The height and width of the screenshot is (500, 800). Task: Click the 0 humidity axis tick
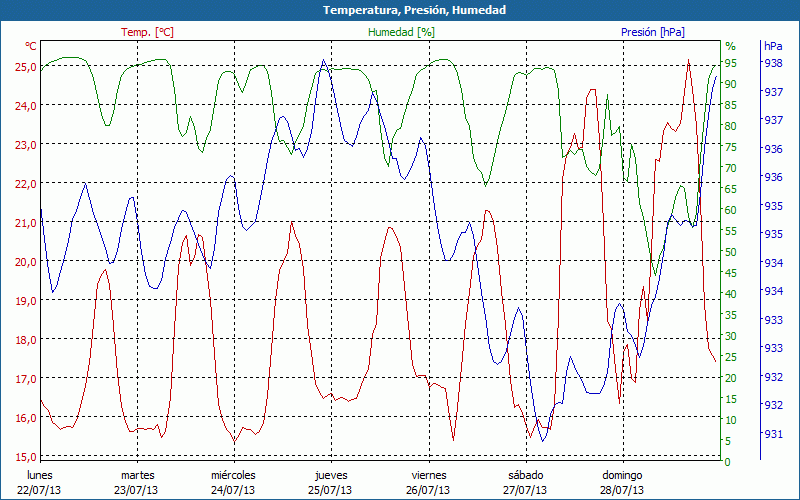(x=728, y=461)
